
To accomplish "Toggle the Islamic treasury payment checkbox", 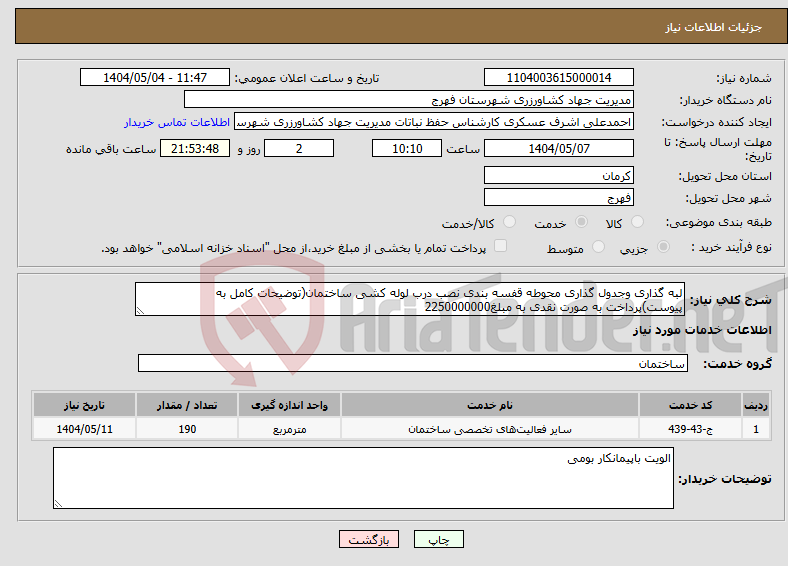I will pos(500,246).
